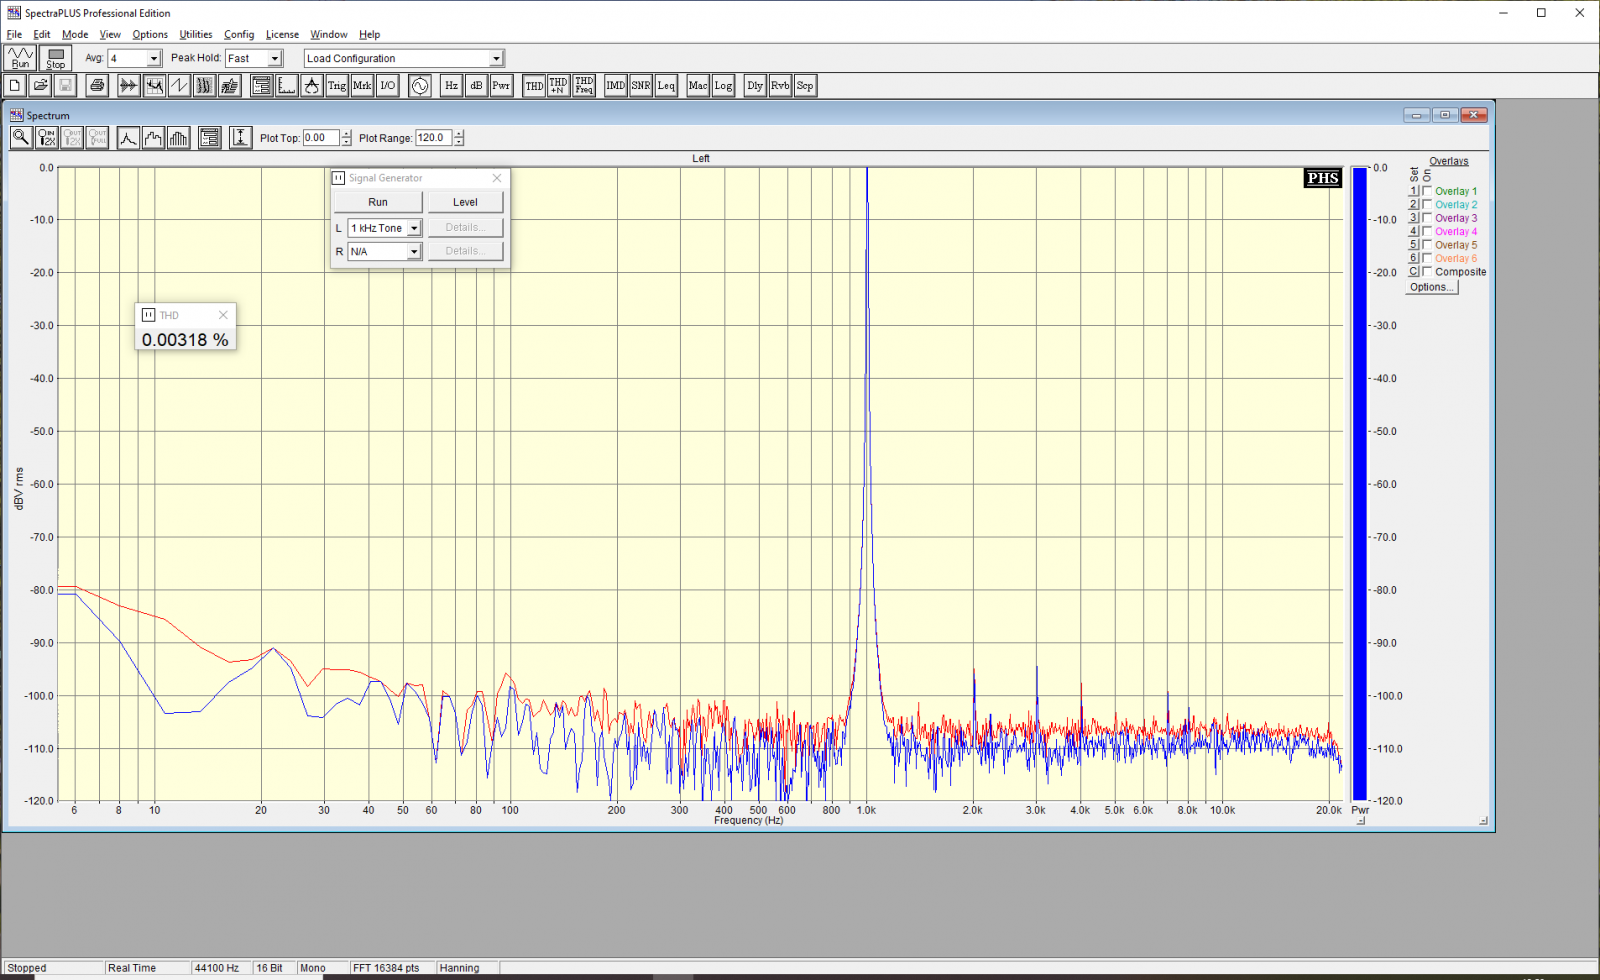The width and height of the screenshot is (1600, 980).
Task: Expand the Avg count dropdown
Action: (x=154, y=59)
